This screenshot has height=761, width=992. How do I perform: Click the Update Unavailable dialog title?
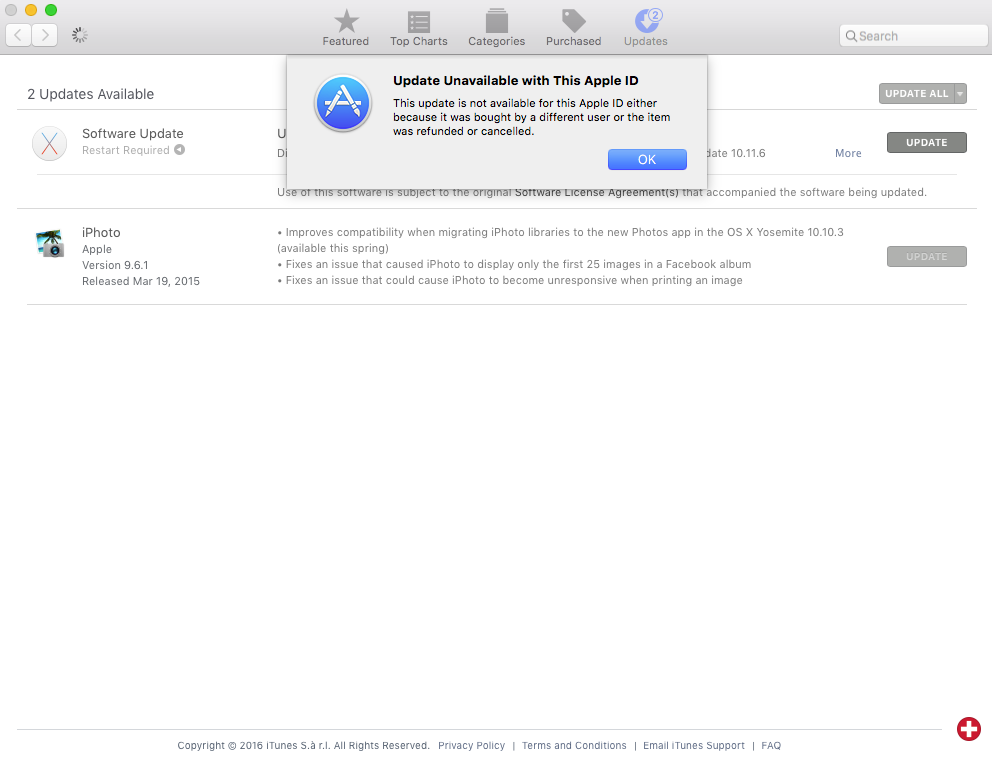point(516,80)
